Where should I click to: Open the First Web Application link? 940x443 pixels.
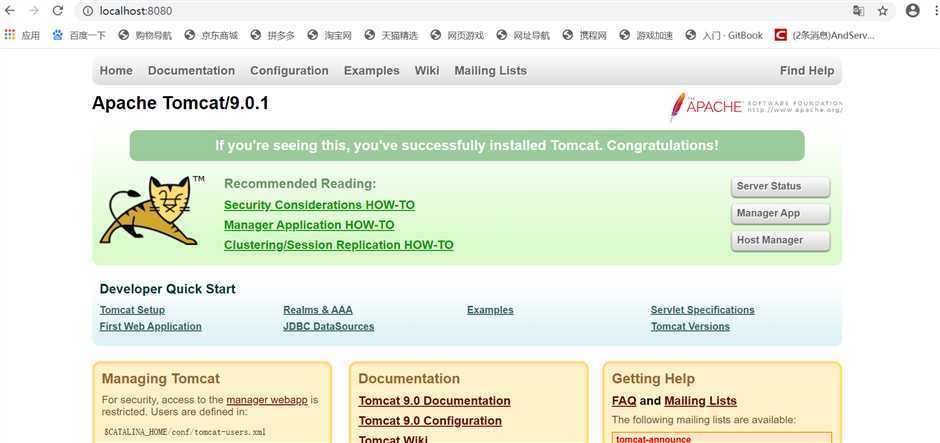[150, 327]
